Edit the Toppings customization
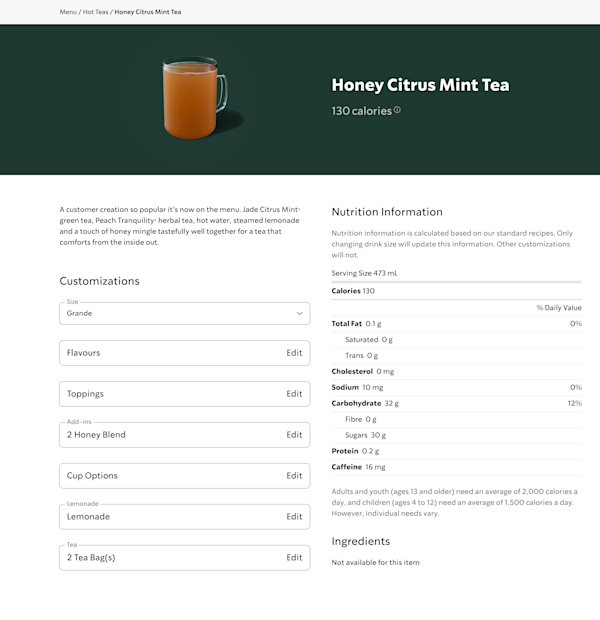 click(x=294, y=394)
